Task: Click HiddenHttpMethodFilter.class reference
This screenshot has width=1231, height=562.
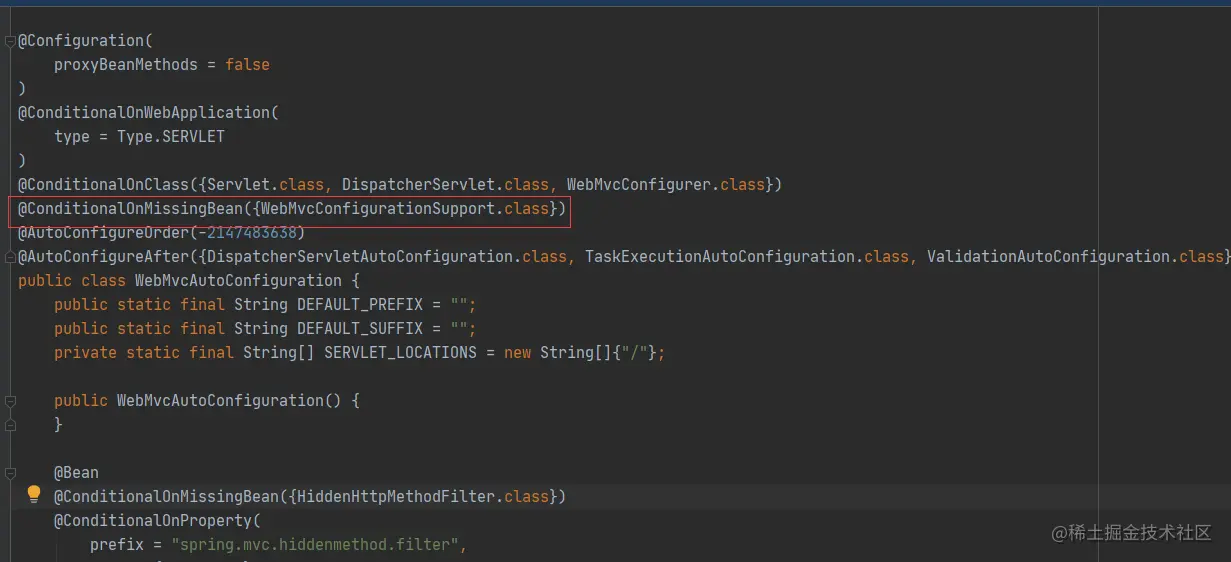Action: tap(423, 497)
